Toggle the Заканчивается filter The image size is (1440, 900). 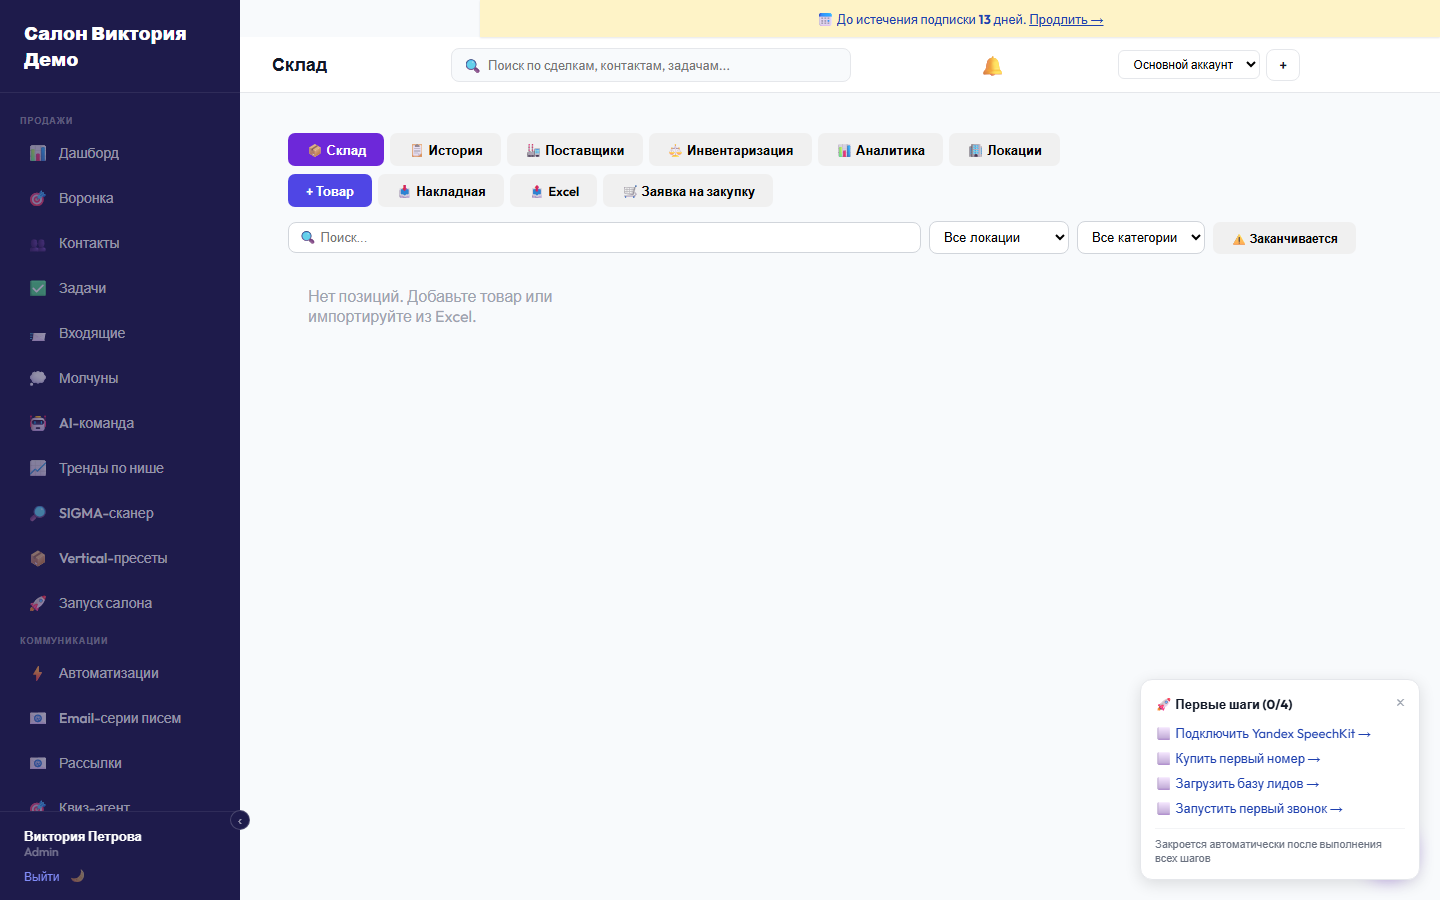pos(1284,238)
